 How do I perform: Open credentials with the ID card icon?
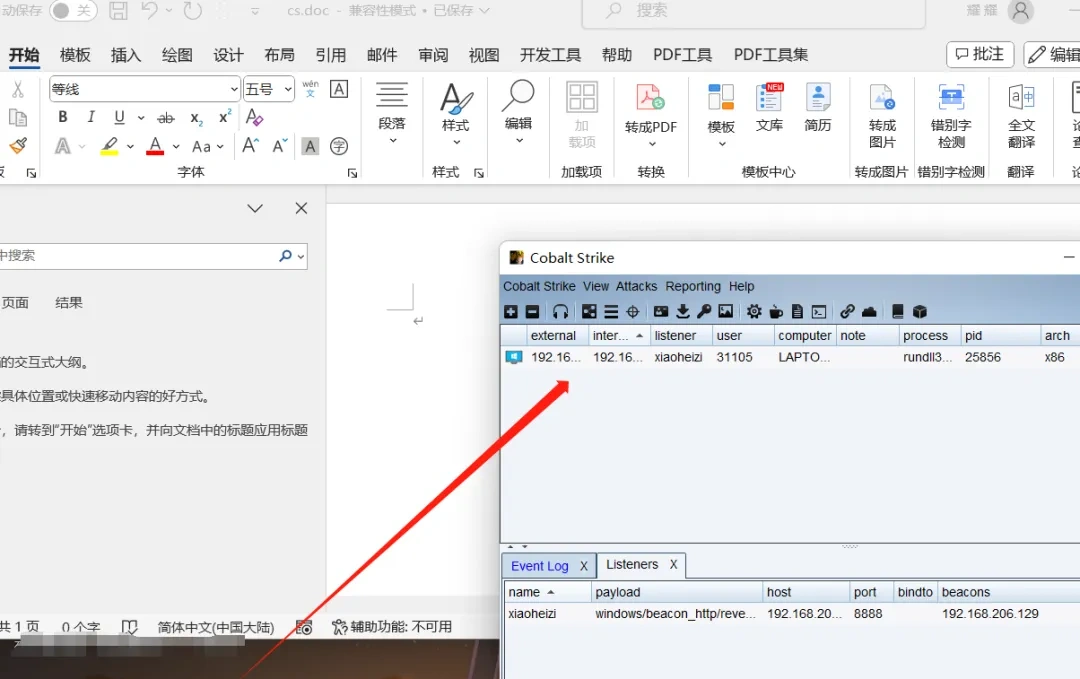tap(661, 312)
